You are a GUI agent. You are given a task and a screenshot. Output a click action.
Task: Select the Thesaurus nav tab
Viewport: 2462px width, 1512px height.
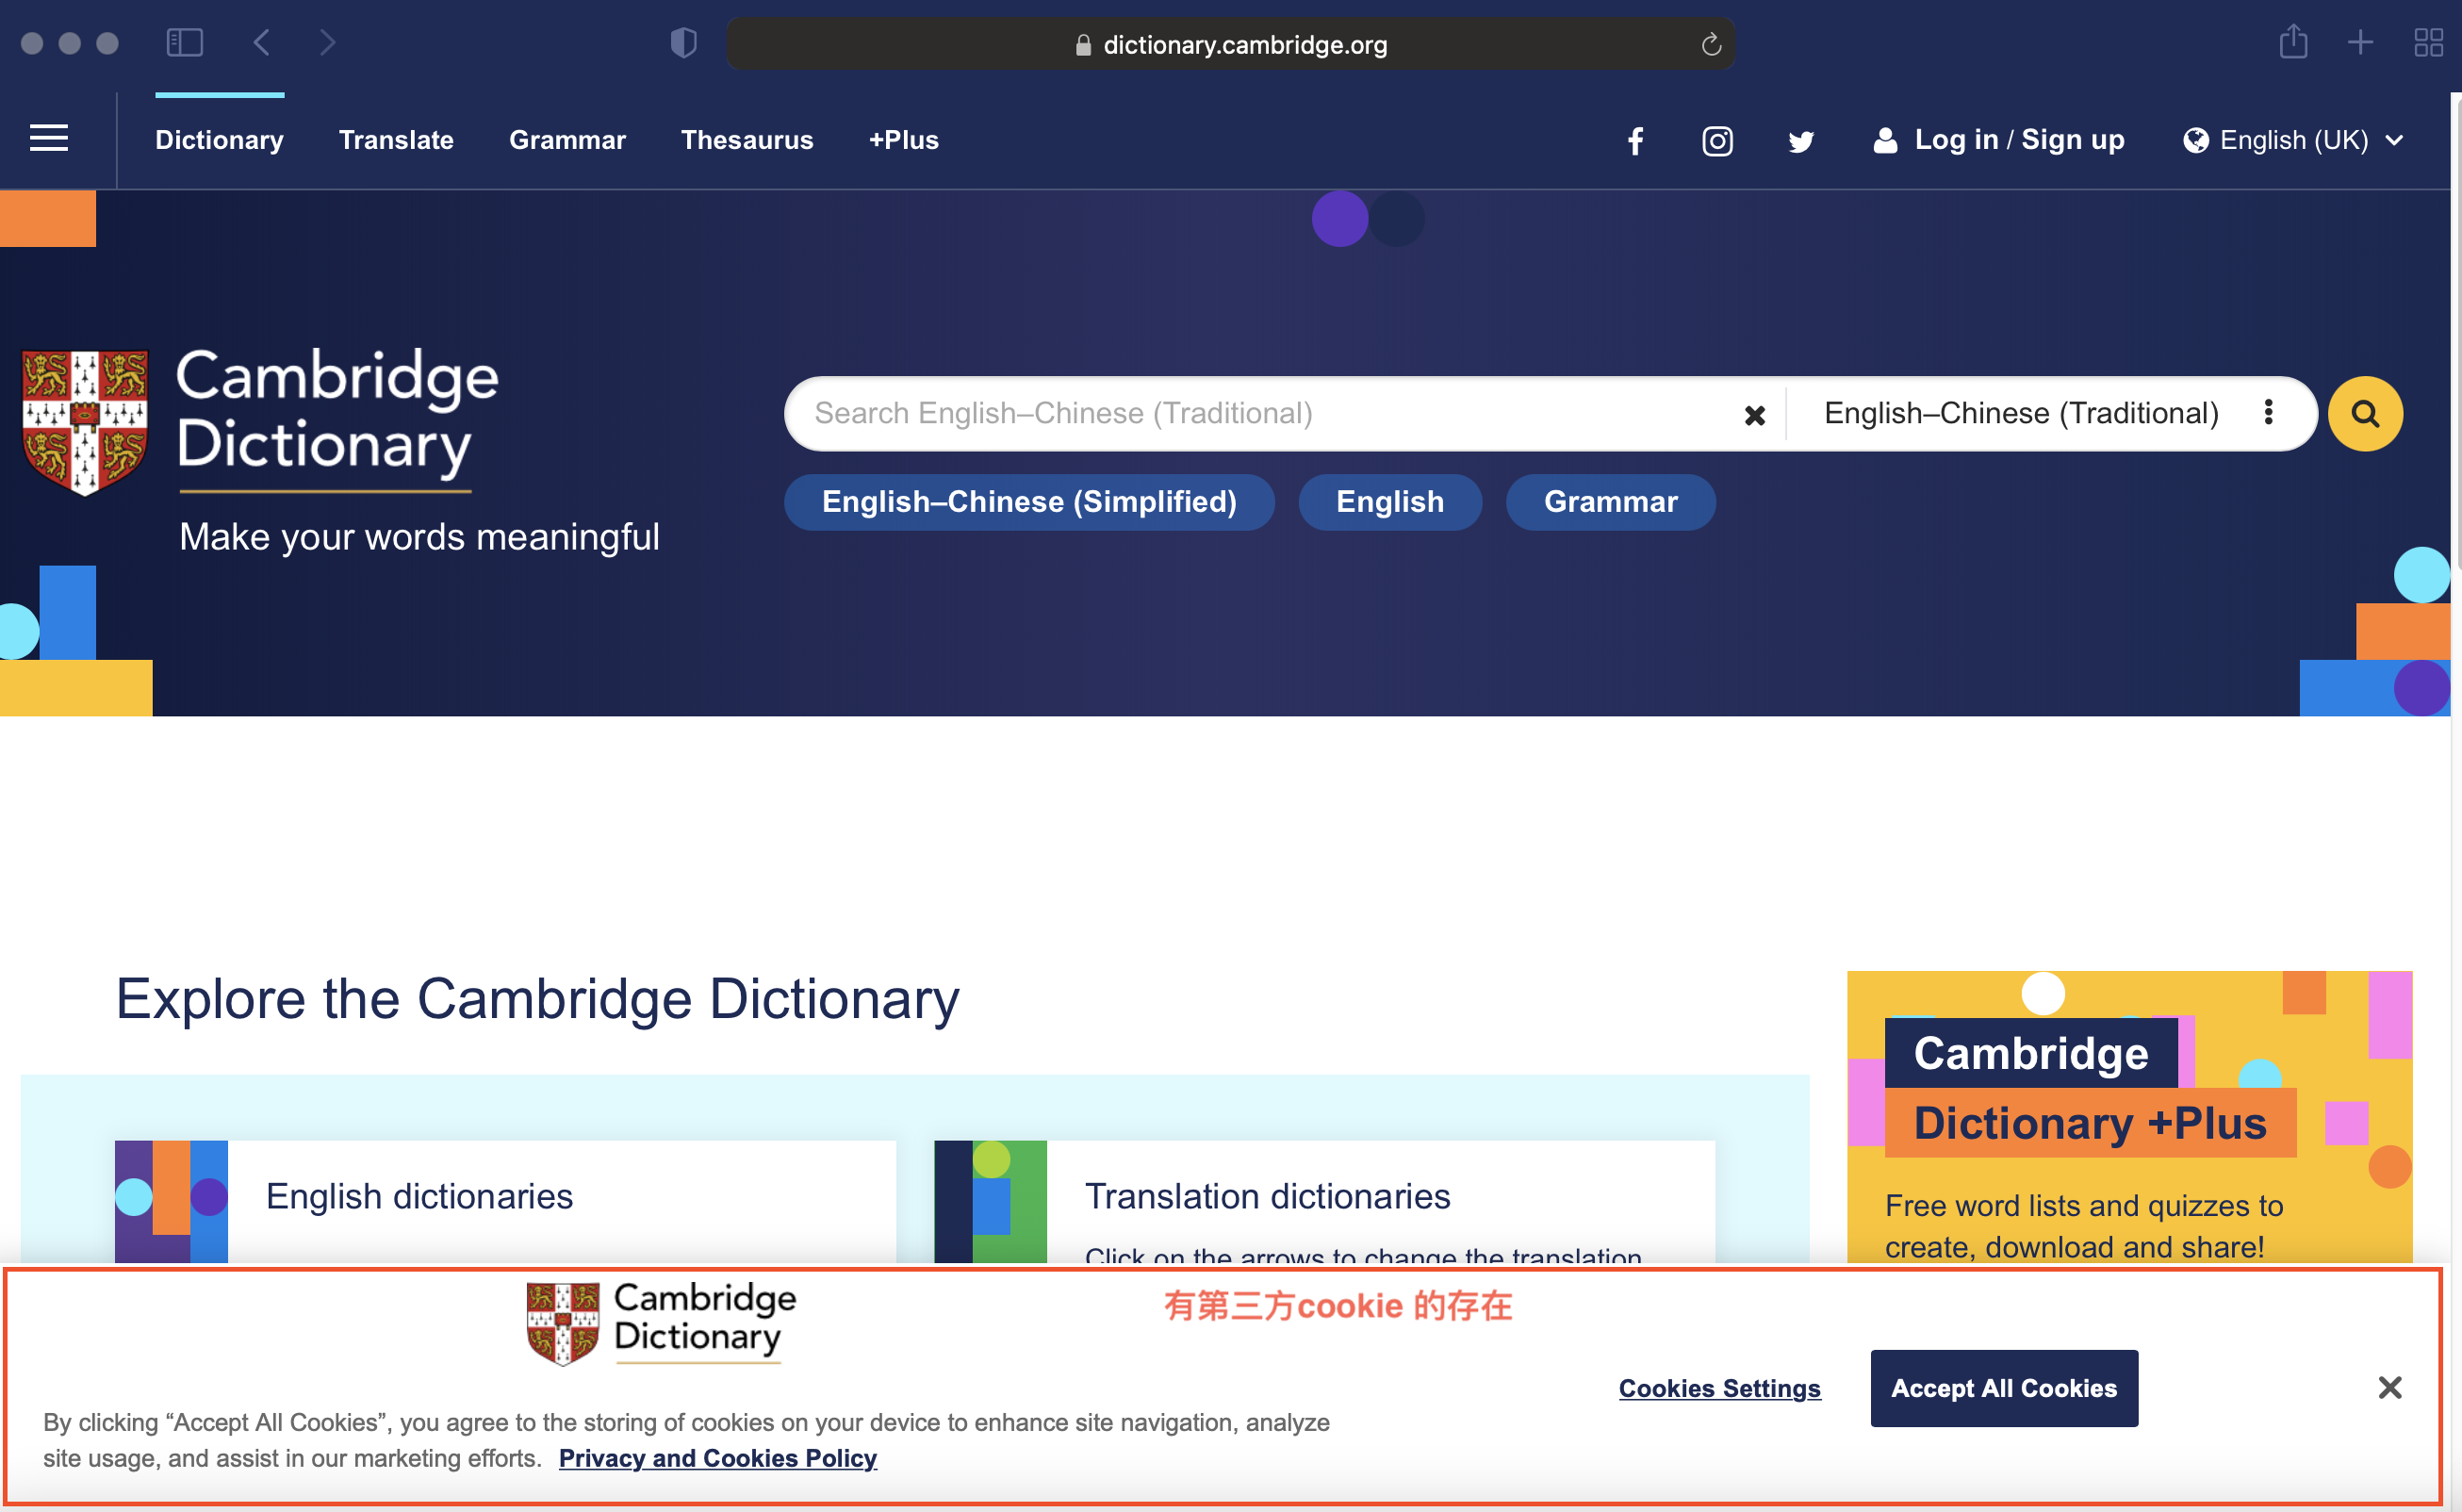coord(747,140)
